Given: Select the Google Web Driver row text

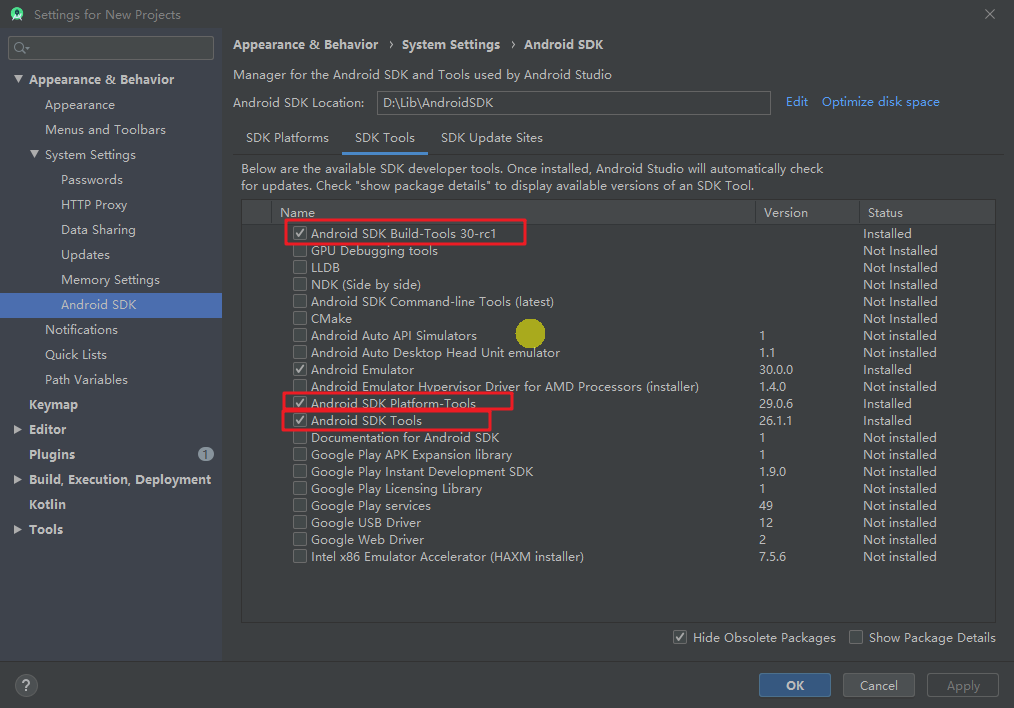Looking at the screenshot, I should pos(367,539).
